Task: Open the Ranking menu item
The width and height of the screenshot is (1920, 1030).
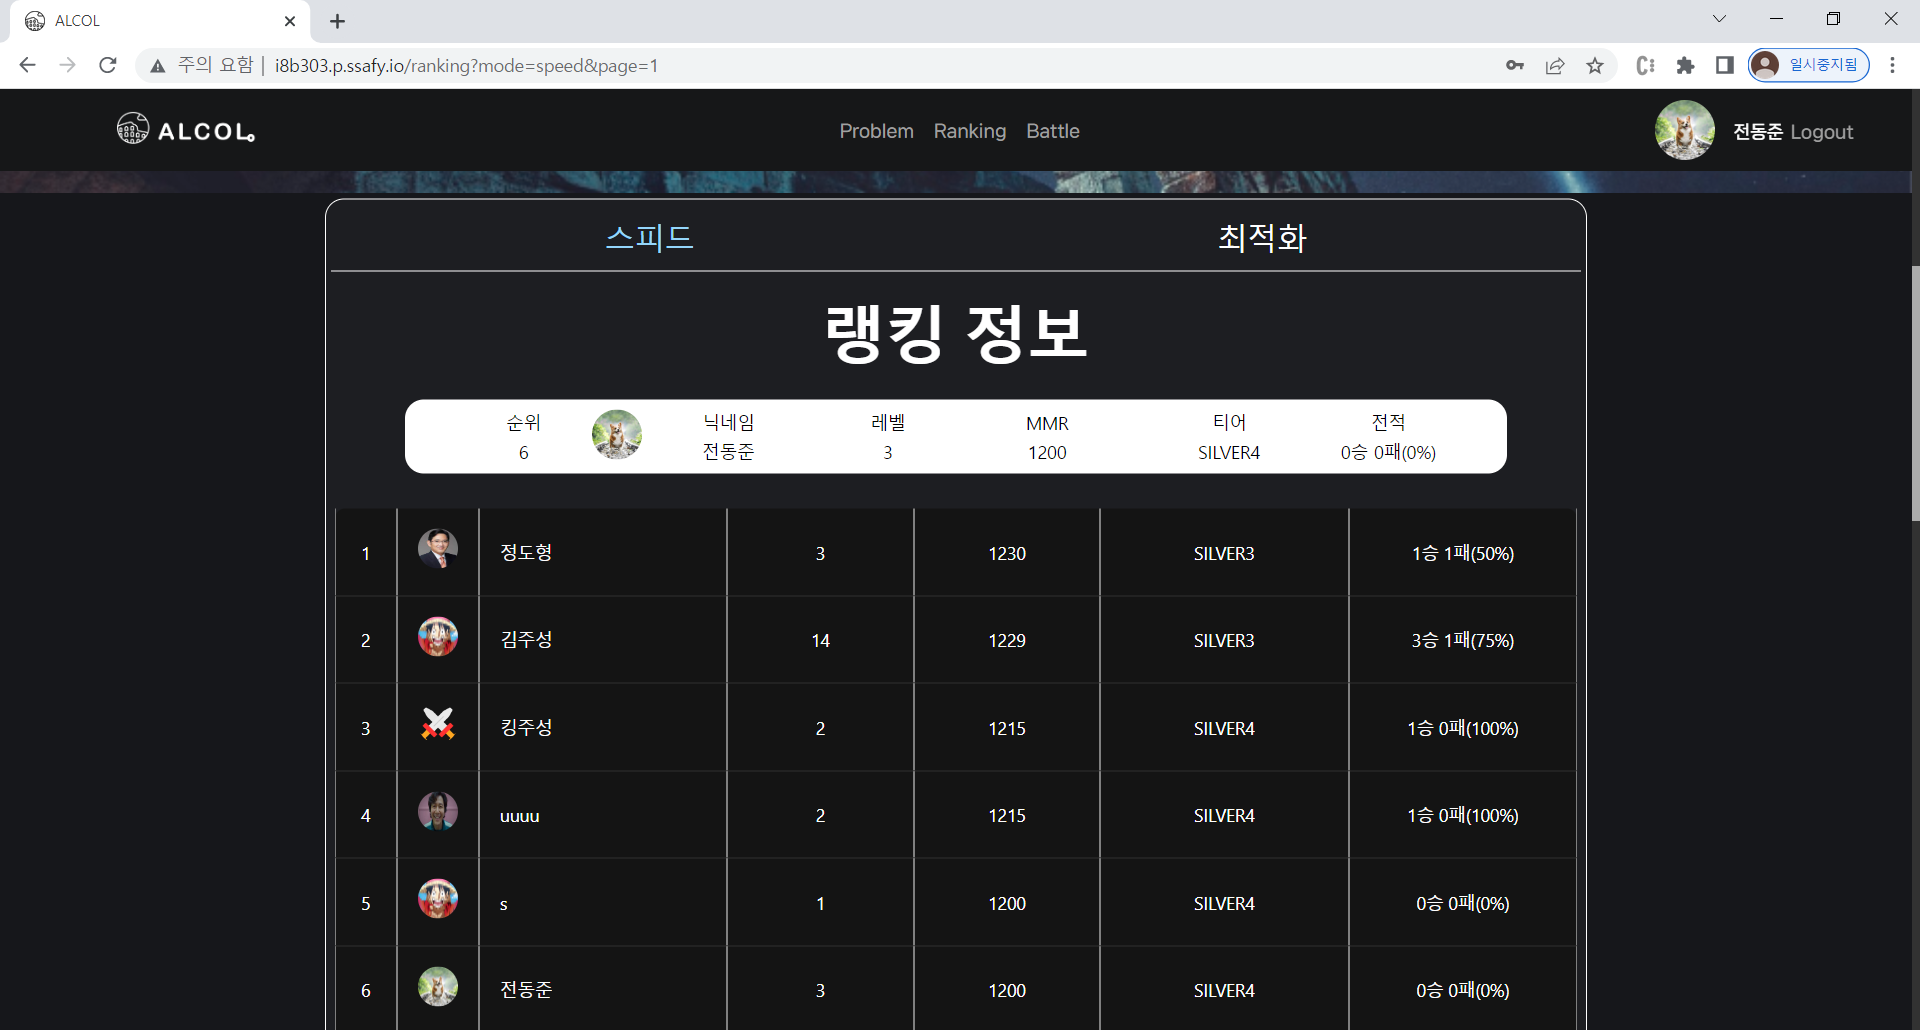Action: (x=970, y=131)
